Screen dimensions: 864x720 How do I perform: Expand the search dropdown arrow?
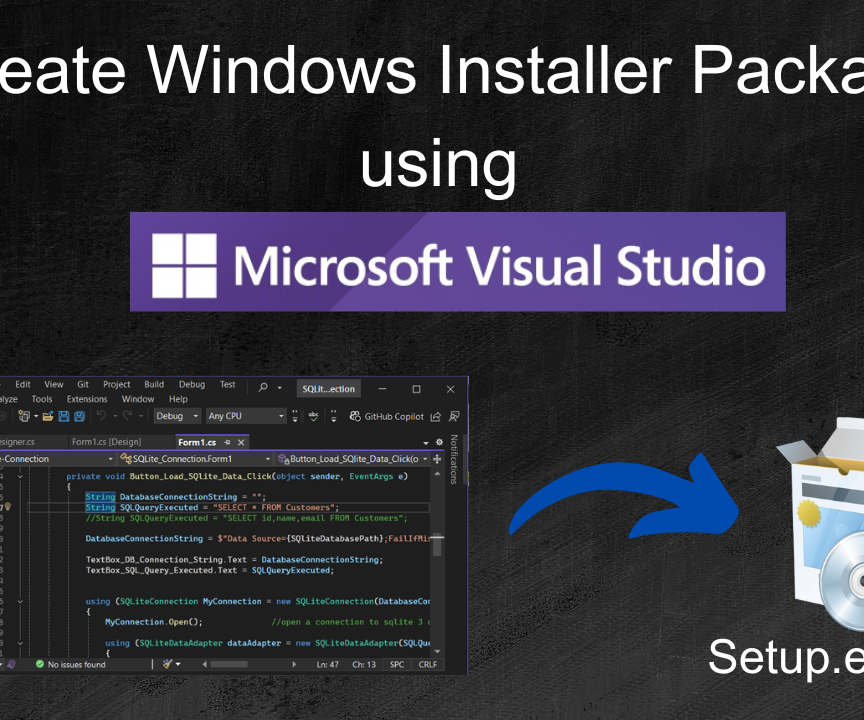[x=279, y=388]
